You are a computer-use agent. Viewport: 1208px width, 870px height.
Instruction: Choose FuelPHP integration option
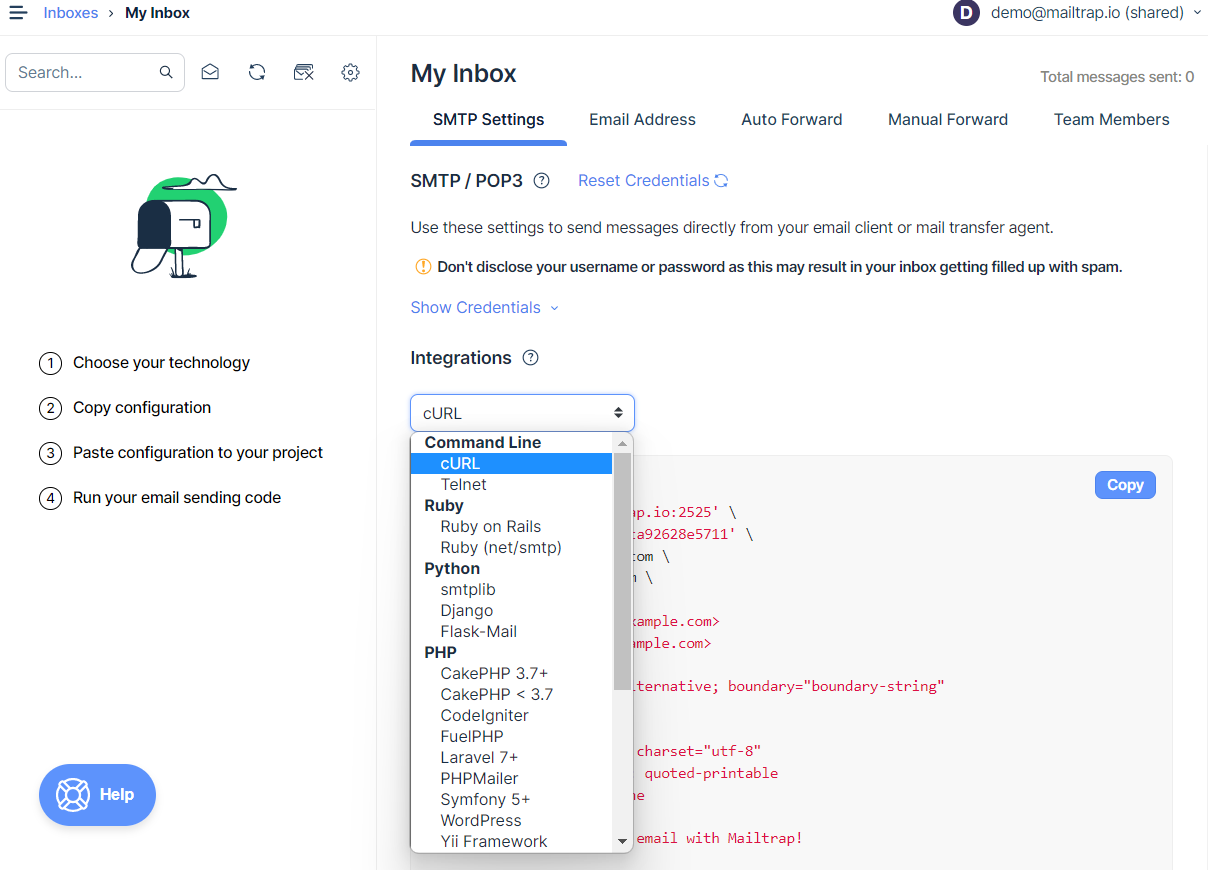(x=512, y=737)
